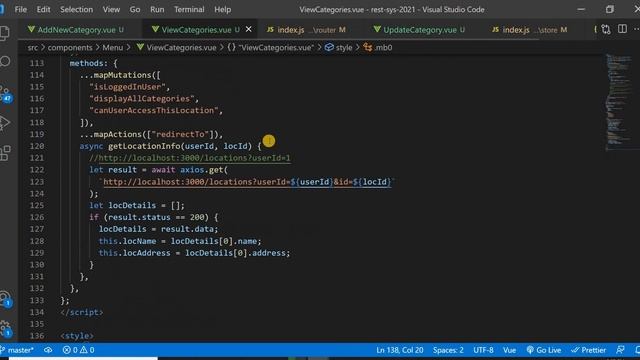
Task: Switch to AddNewCategory.vue tab
Action: (x=76, y=30)
